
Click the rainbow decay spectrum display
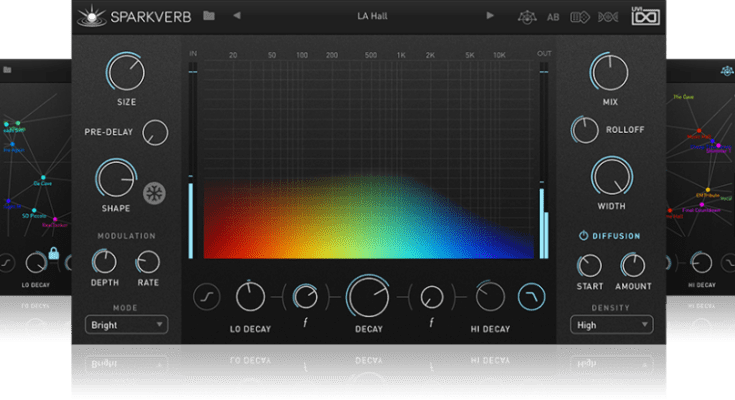pyautogui.click(x=368, y=215)
